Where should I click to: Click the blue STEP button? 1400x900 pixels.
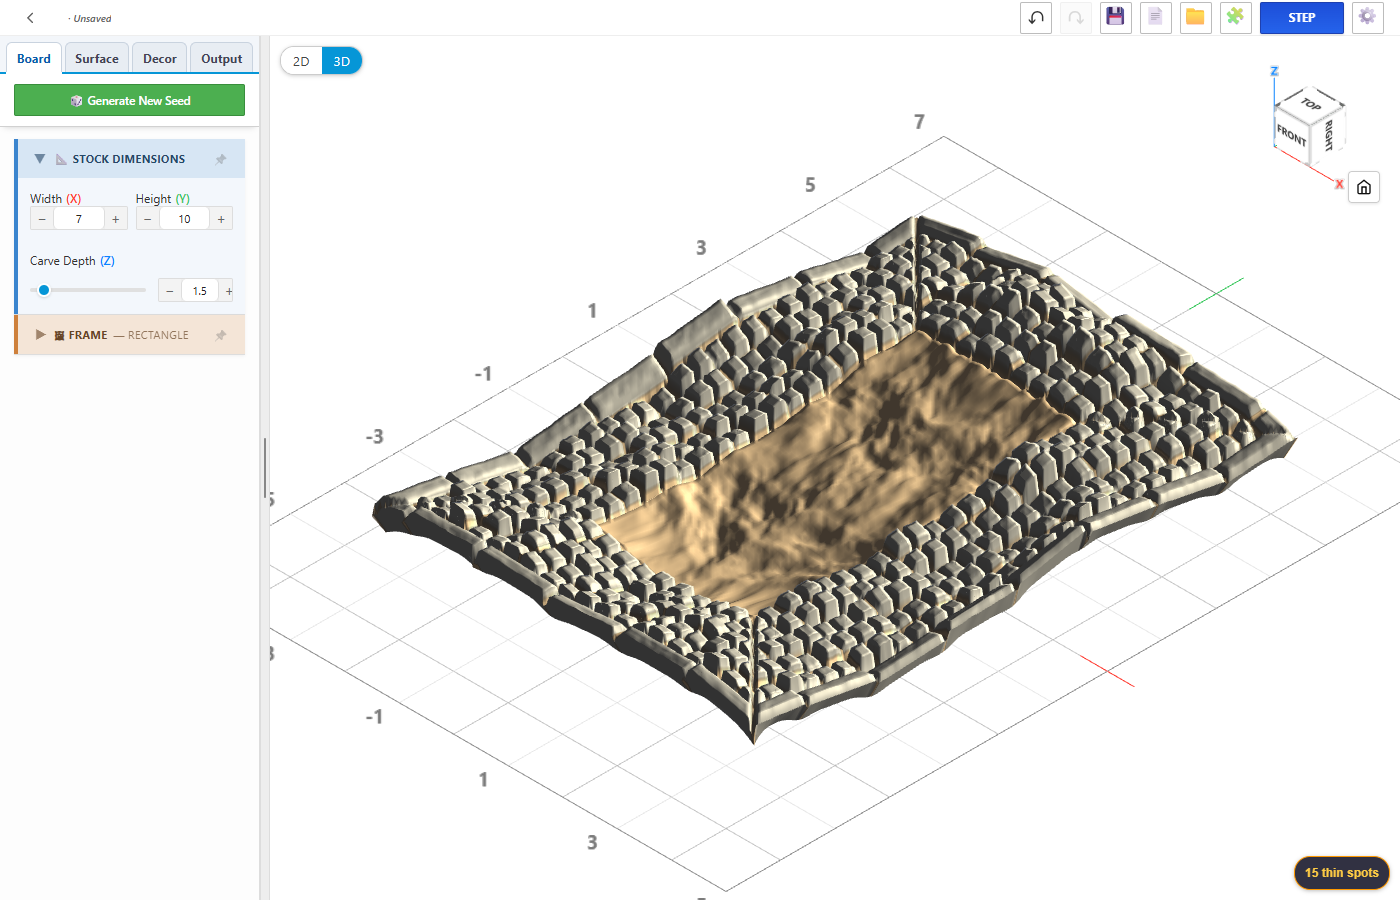(x=1302, y=18)
